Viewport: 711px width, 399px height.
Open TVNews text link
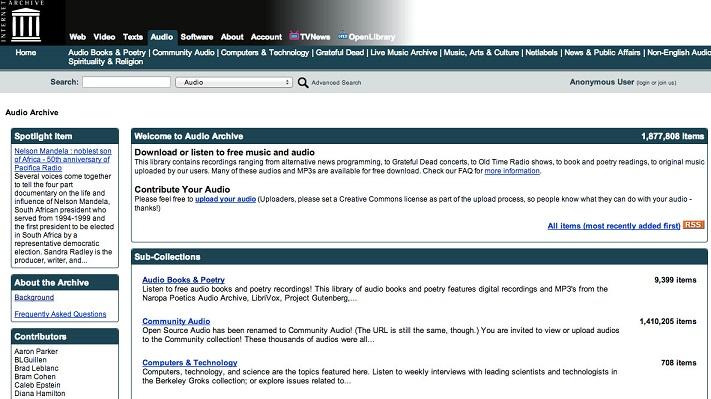point(315,37)
